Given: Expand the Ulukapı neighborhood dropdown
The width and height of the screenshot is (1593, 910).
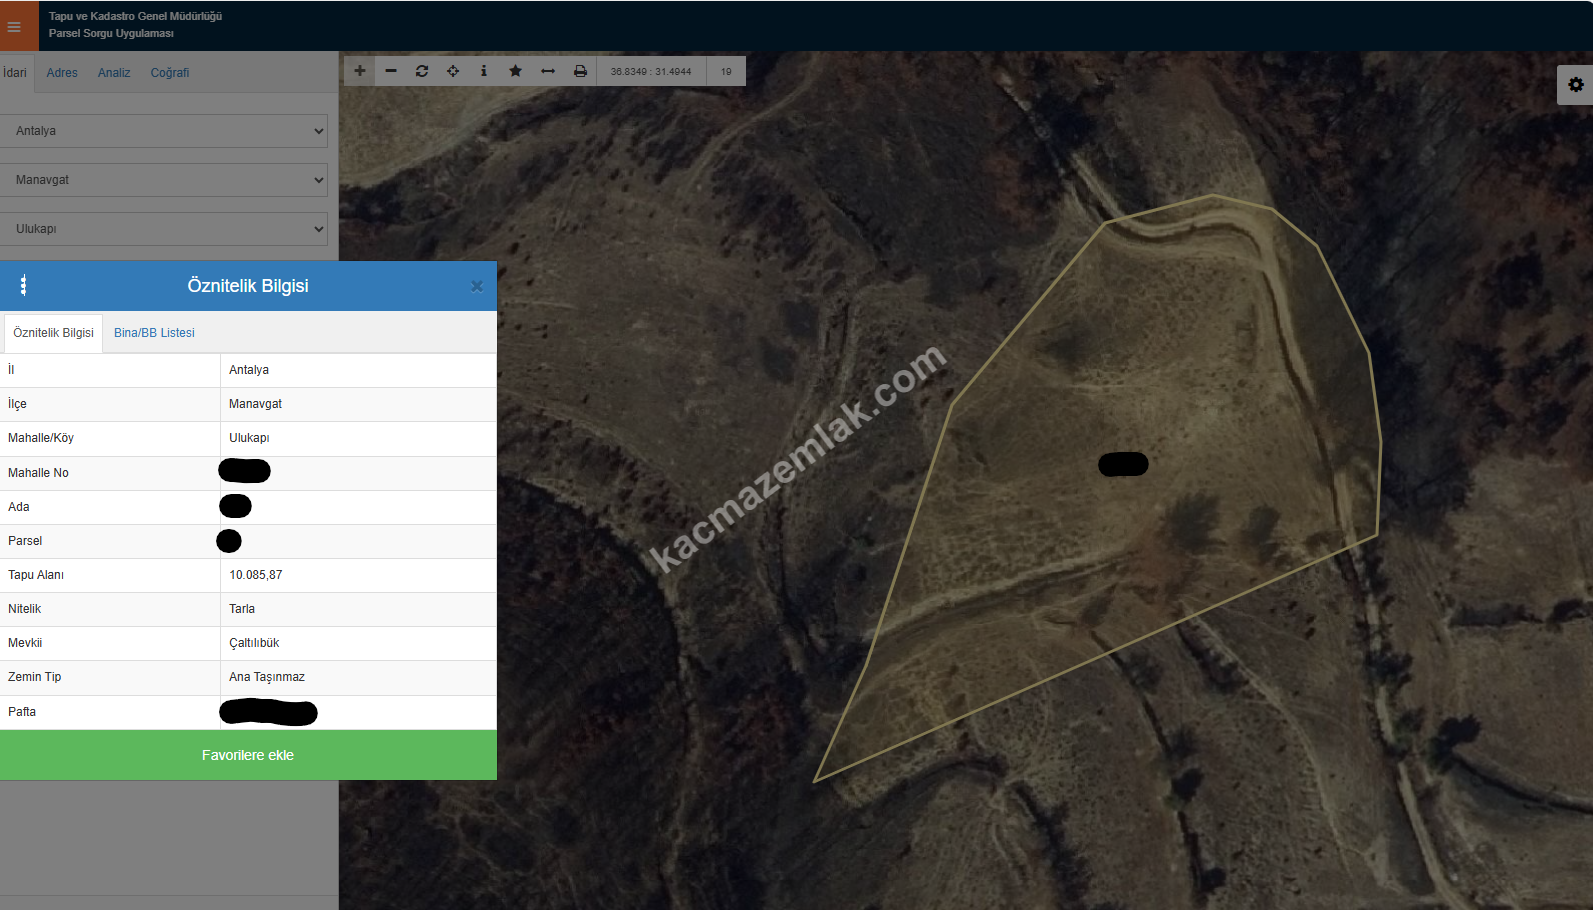Looking at the screenshot, I should [164, 229].
